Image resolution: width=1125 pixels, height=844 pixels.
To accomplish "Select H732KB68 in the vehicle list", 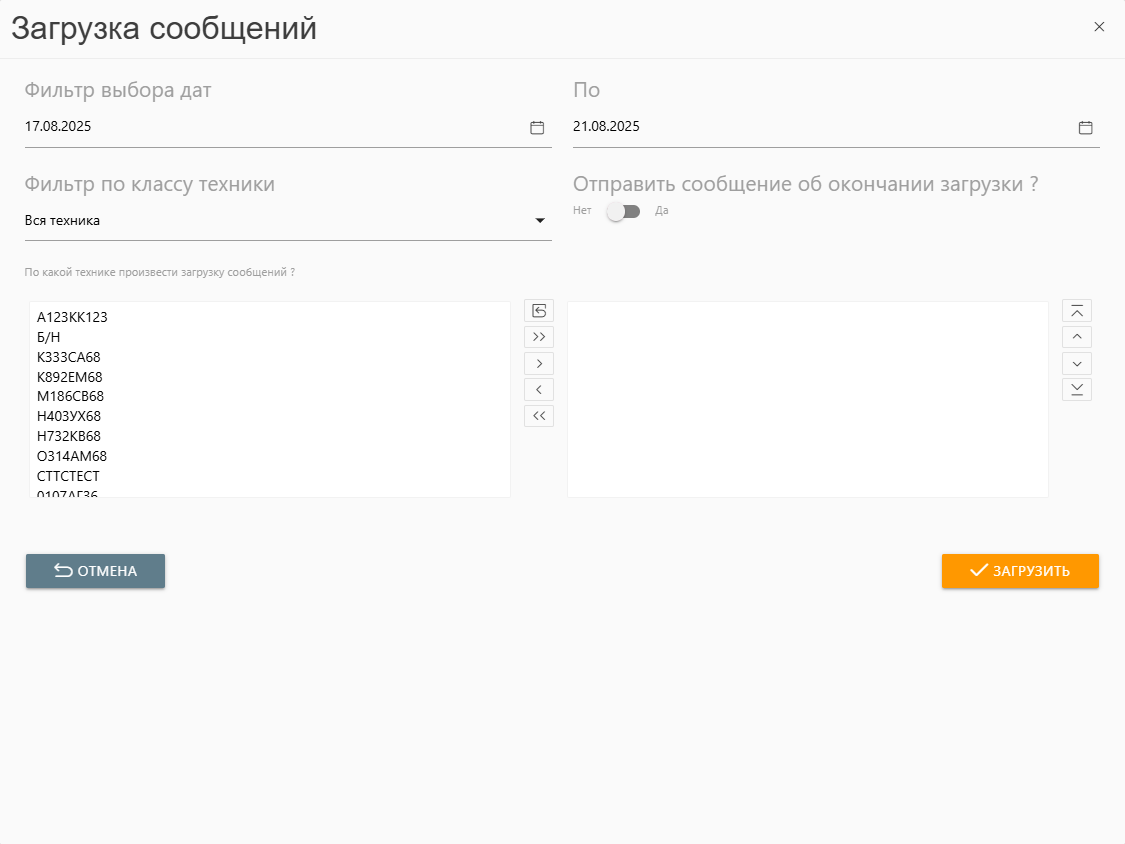I will pyautogui.click(x=270, y=436).
